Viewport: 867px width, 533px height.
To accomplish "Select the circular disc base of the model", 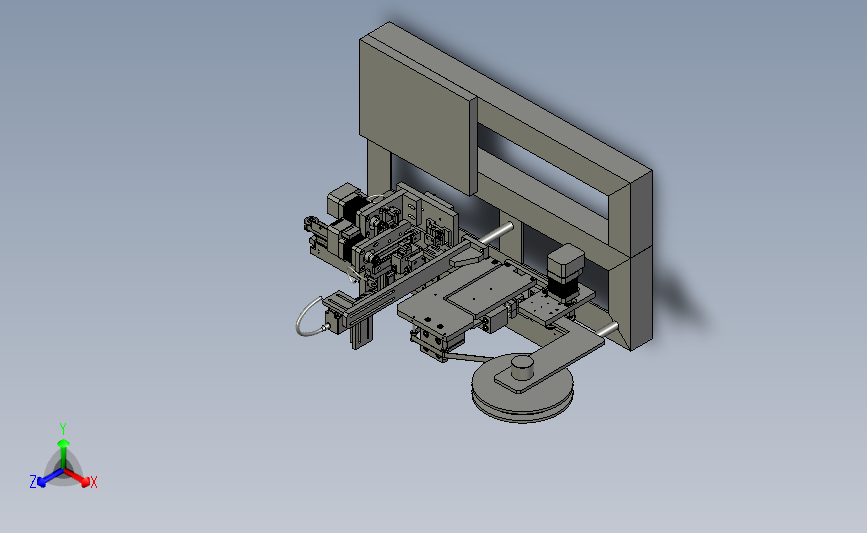I will click(x=522, y=390).
